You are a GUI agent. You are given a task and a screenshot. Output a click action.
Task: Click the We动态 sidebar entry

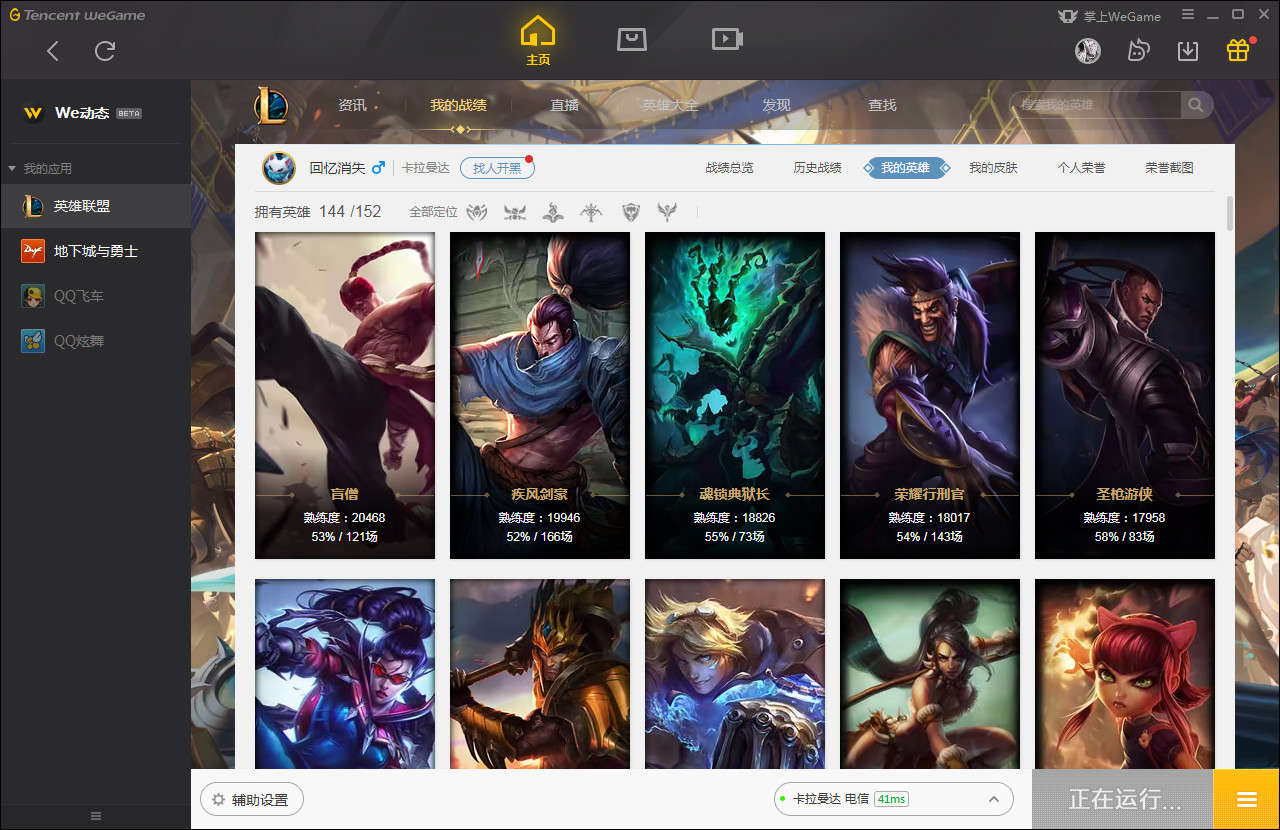click(x=96, y=113)
